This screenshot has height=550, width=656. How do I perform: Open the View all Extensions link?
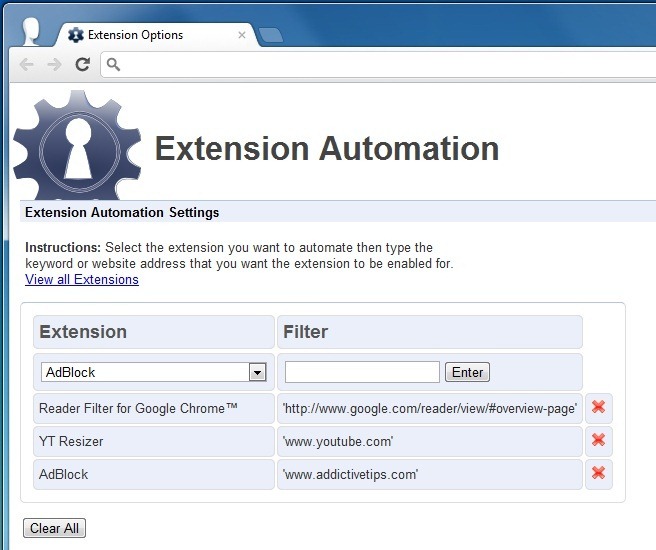pyautogui.click(x=82, y=279)
